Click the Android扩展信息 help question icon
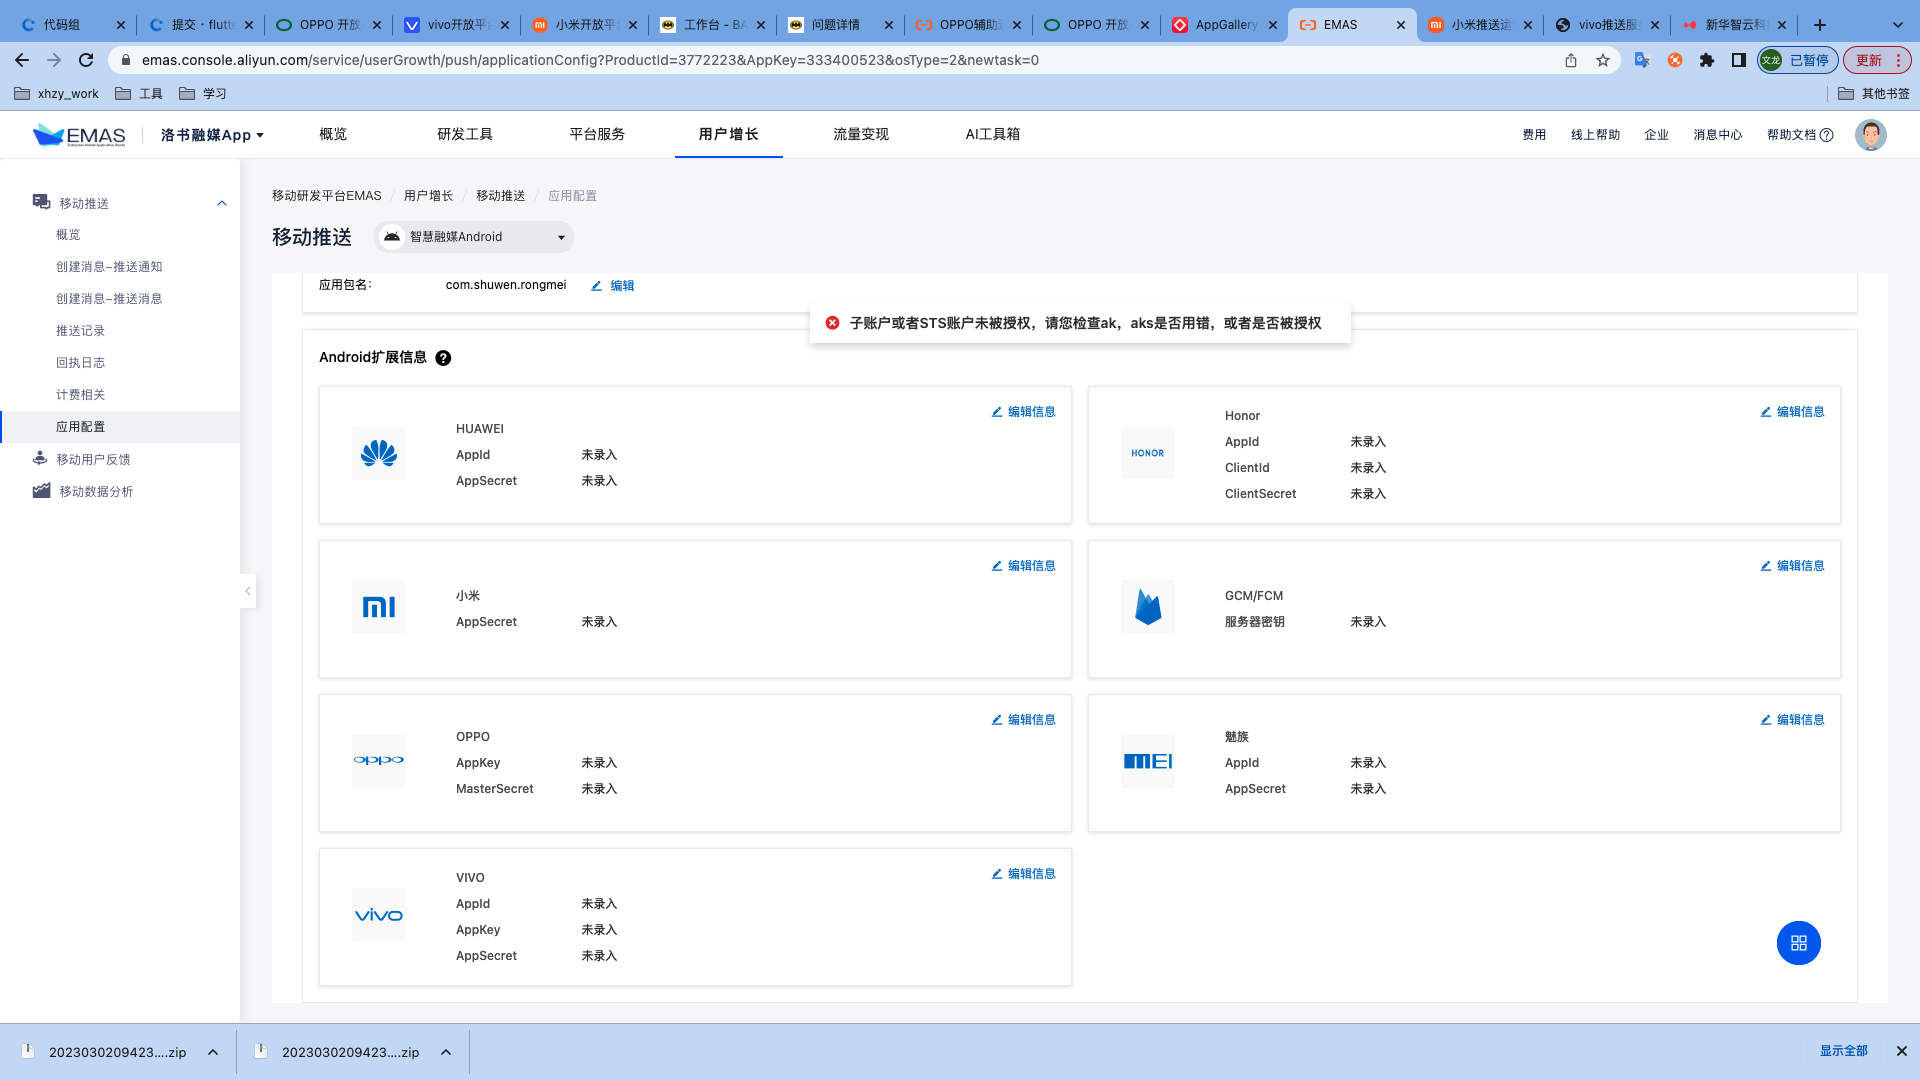 443,358
